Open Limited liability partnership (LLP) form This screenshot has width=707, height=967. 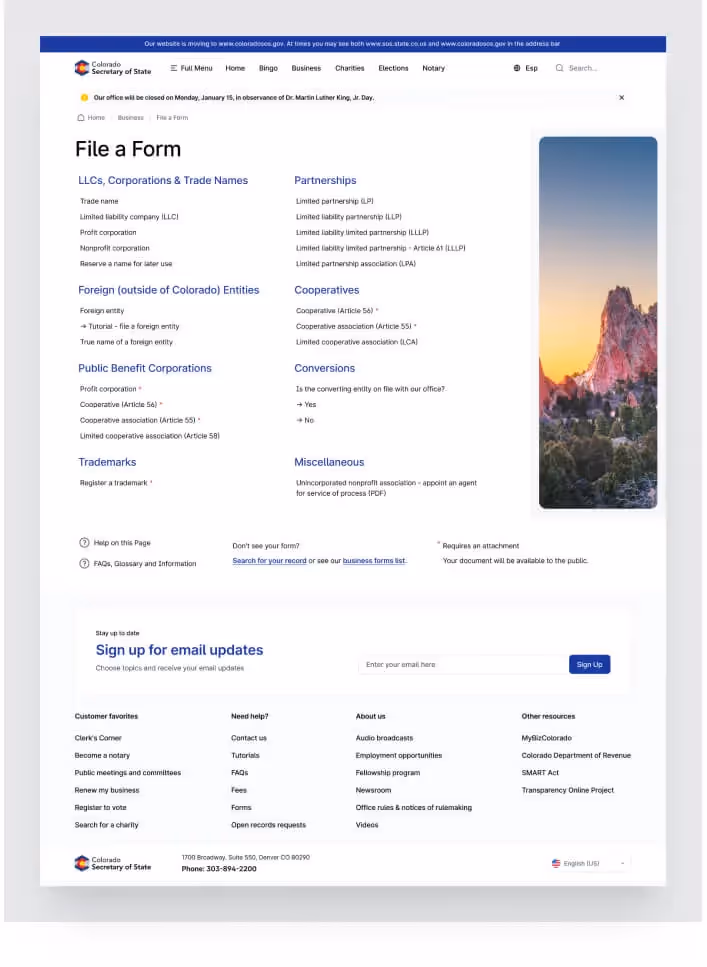[x=349, y=216]
